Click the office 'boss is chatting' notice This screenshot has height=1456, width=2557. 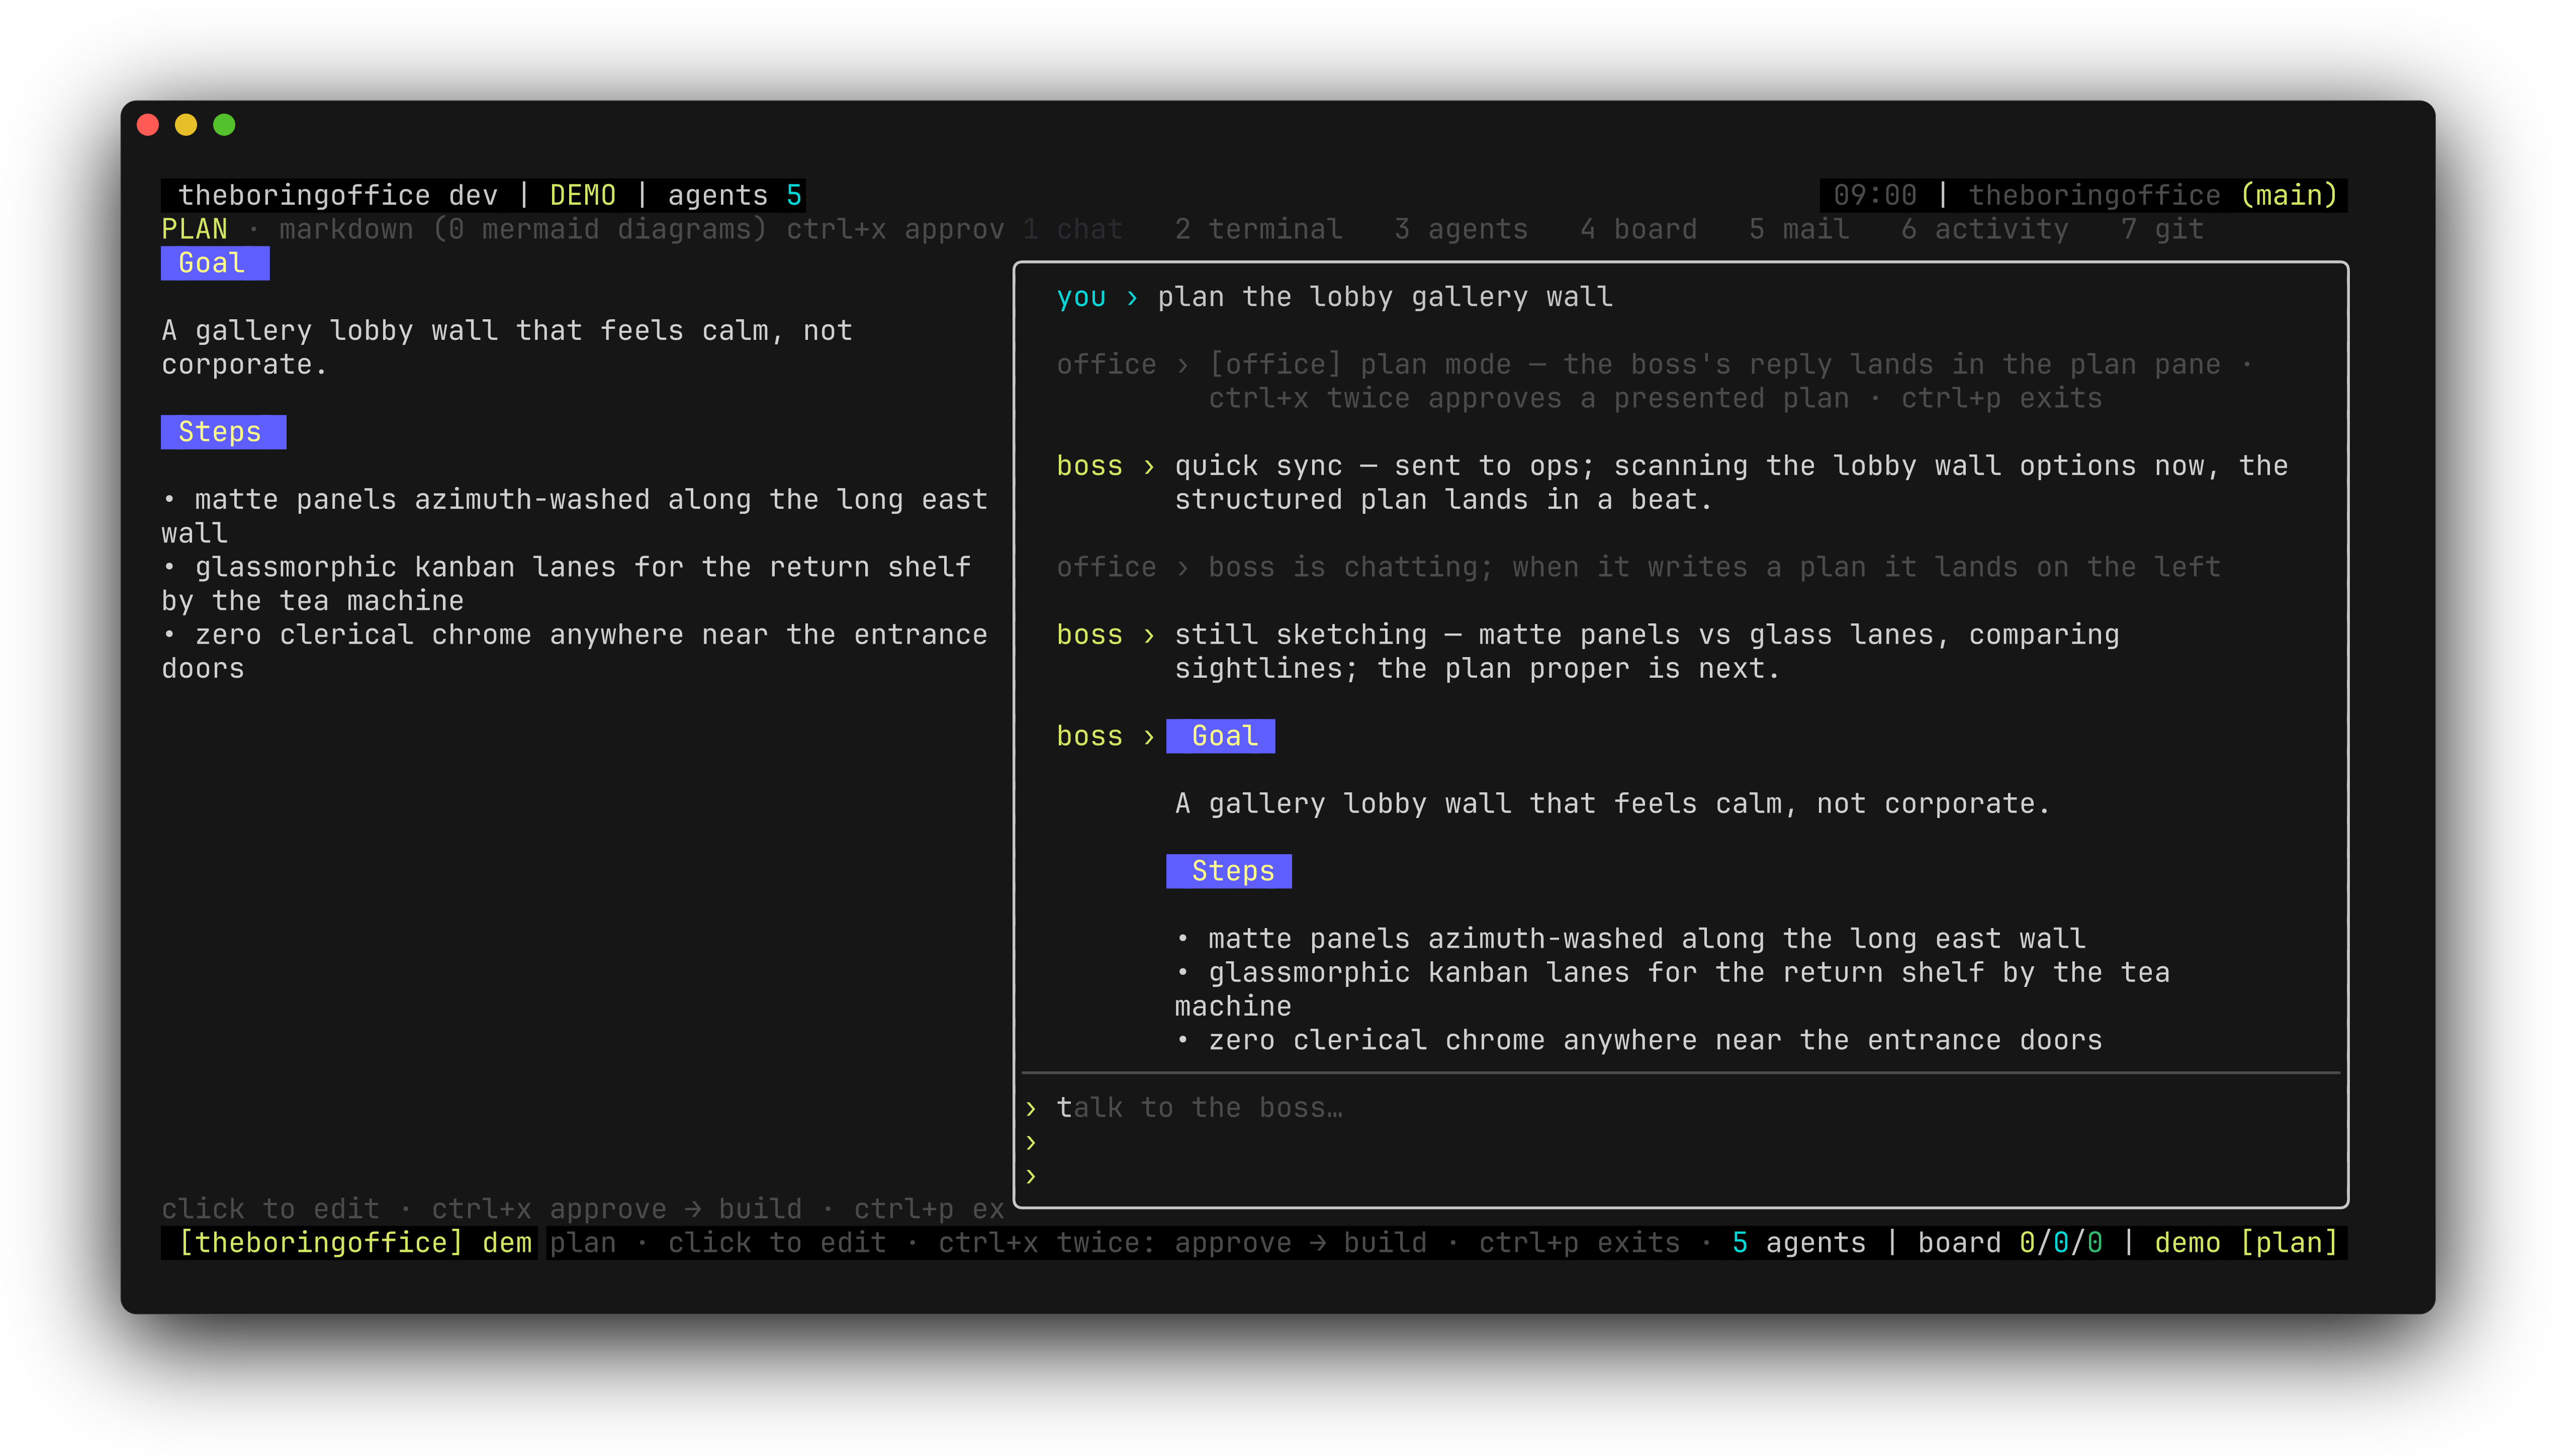pyautogui.click(x=1638, y=567)
